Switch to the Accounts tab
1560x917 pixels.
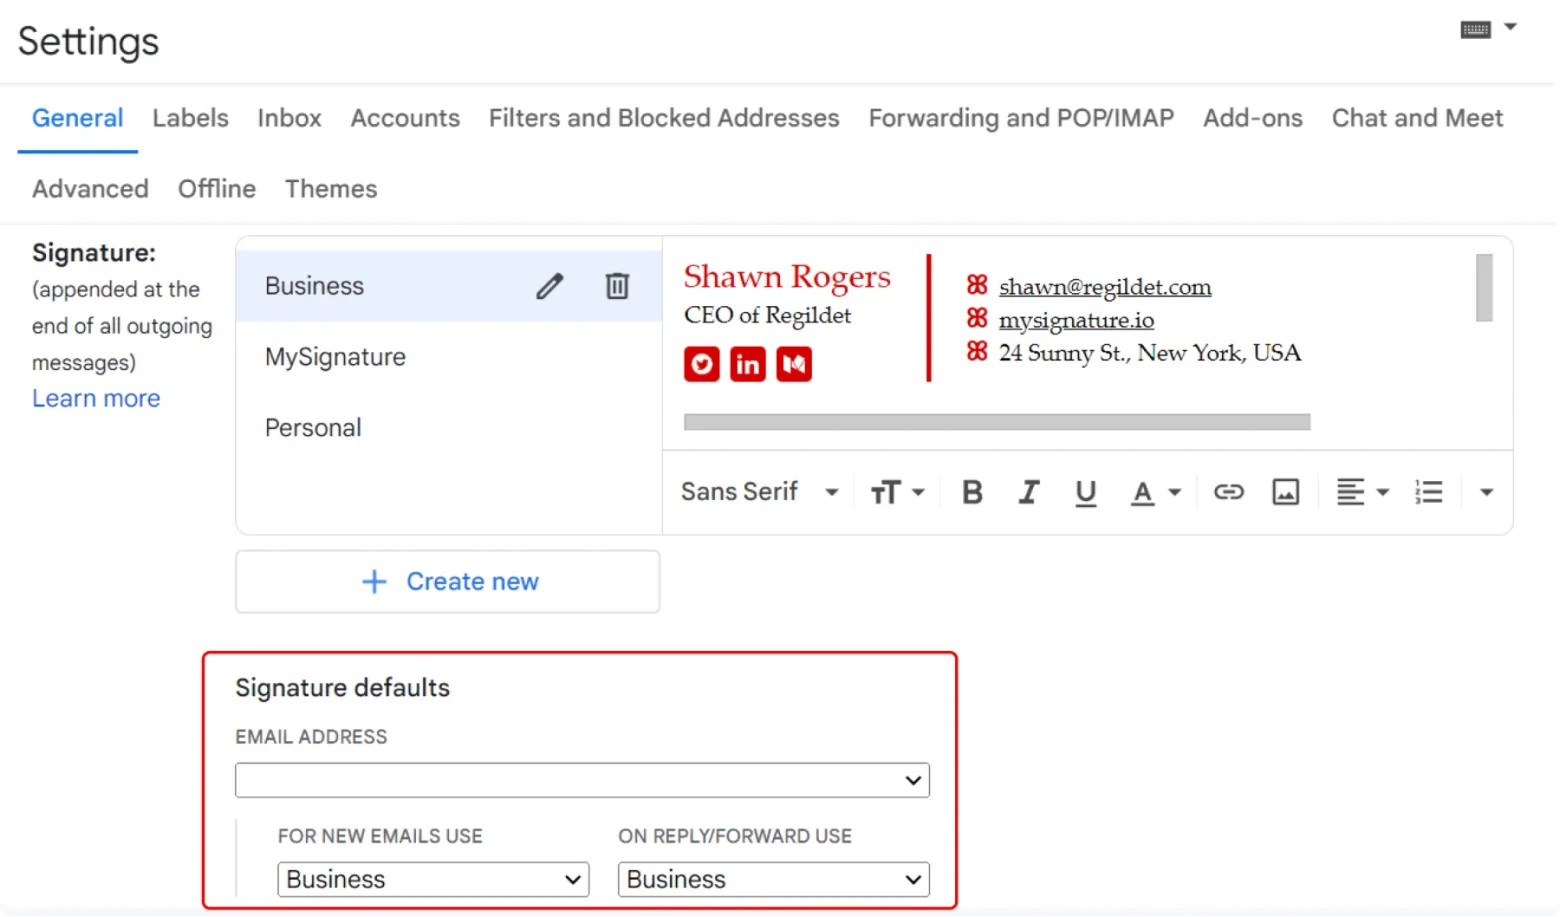click(405, 118)
